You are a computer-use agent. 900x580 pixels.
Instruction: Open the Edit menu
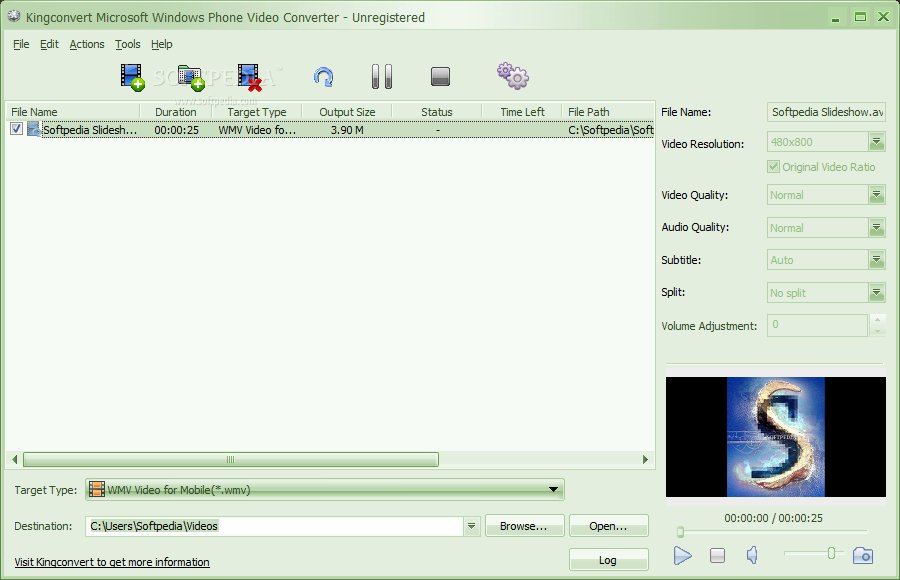click(x=49, y=44)
